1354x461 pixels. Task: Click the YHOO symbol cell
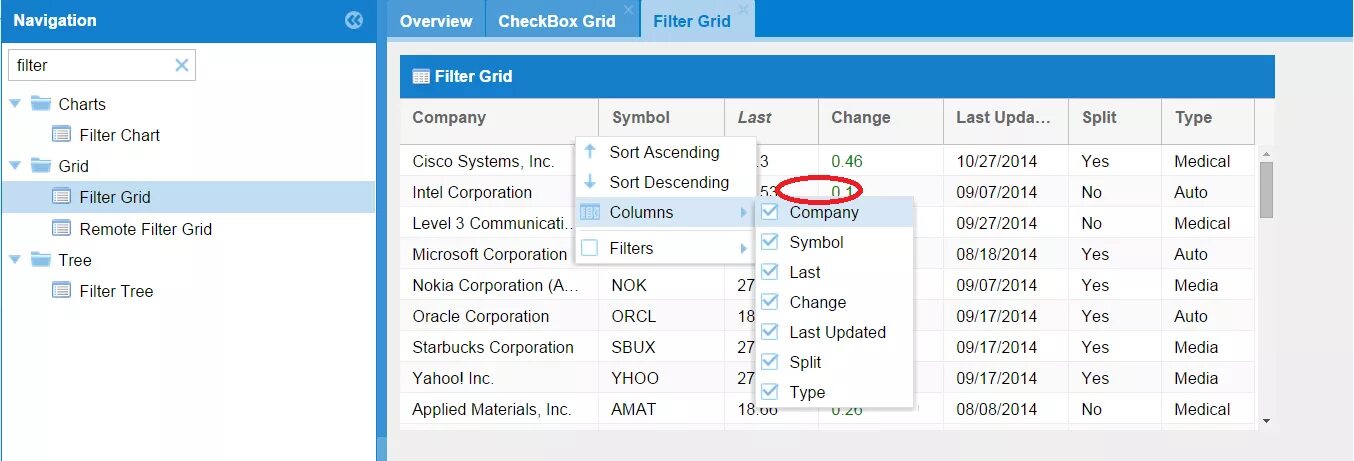click(x=661, y=378)
